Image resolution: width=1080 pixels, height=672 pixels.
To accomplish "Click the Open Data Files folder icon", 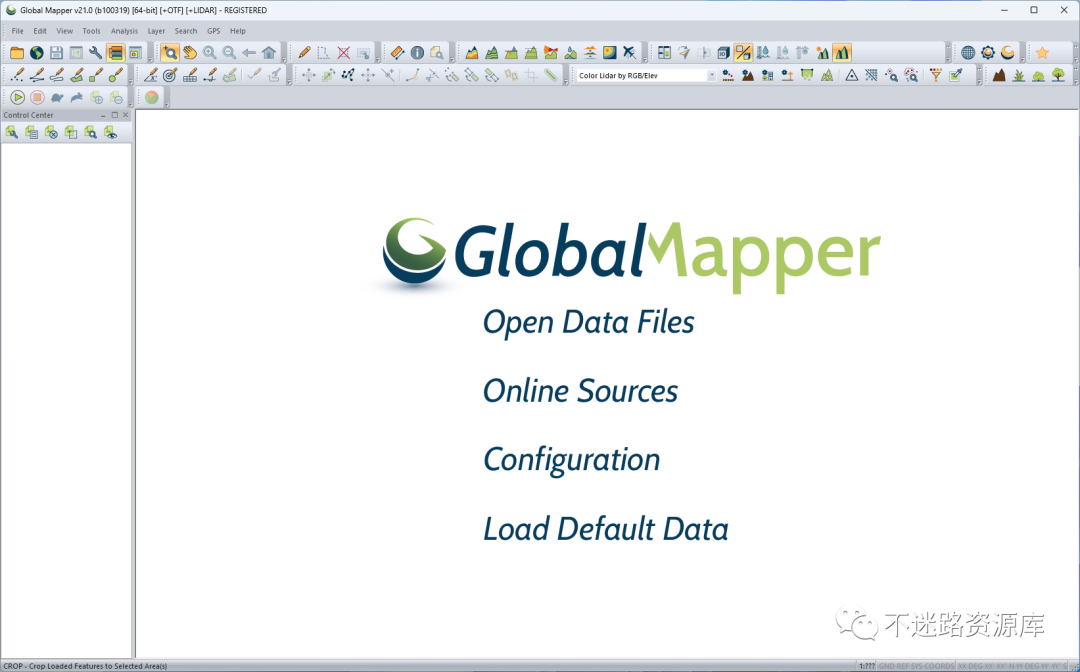I will (x=17, y=53).
